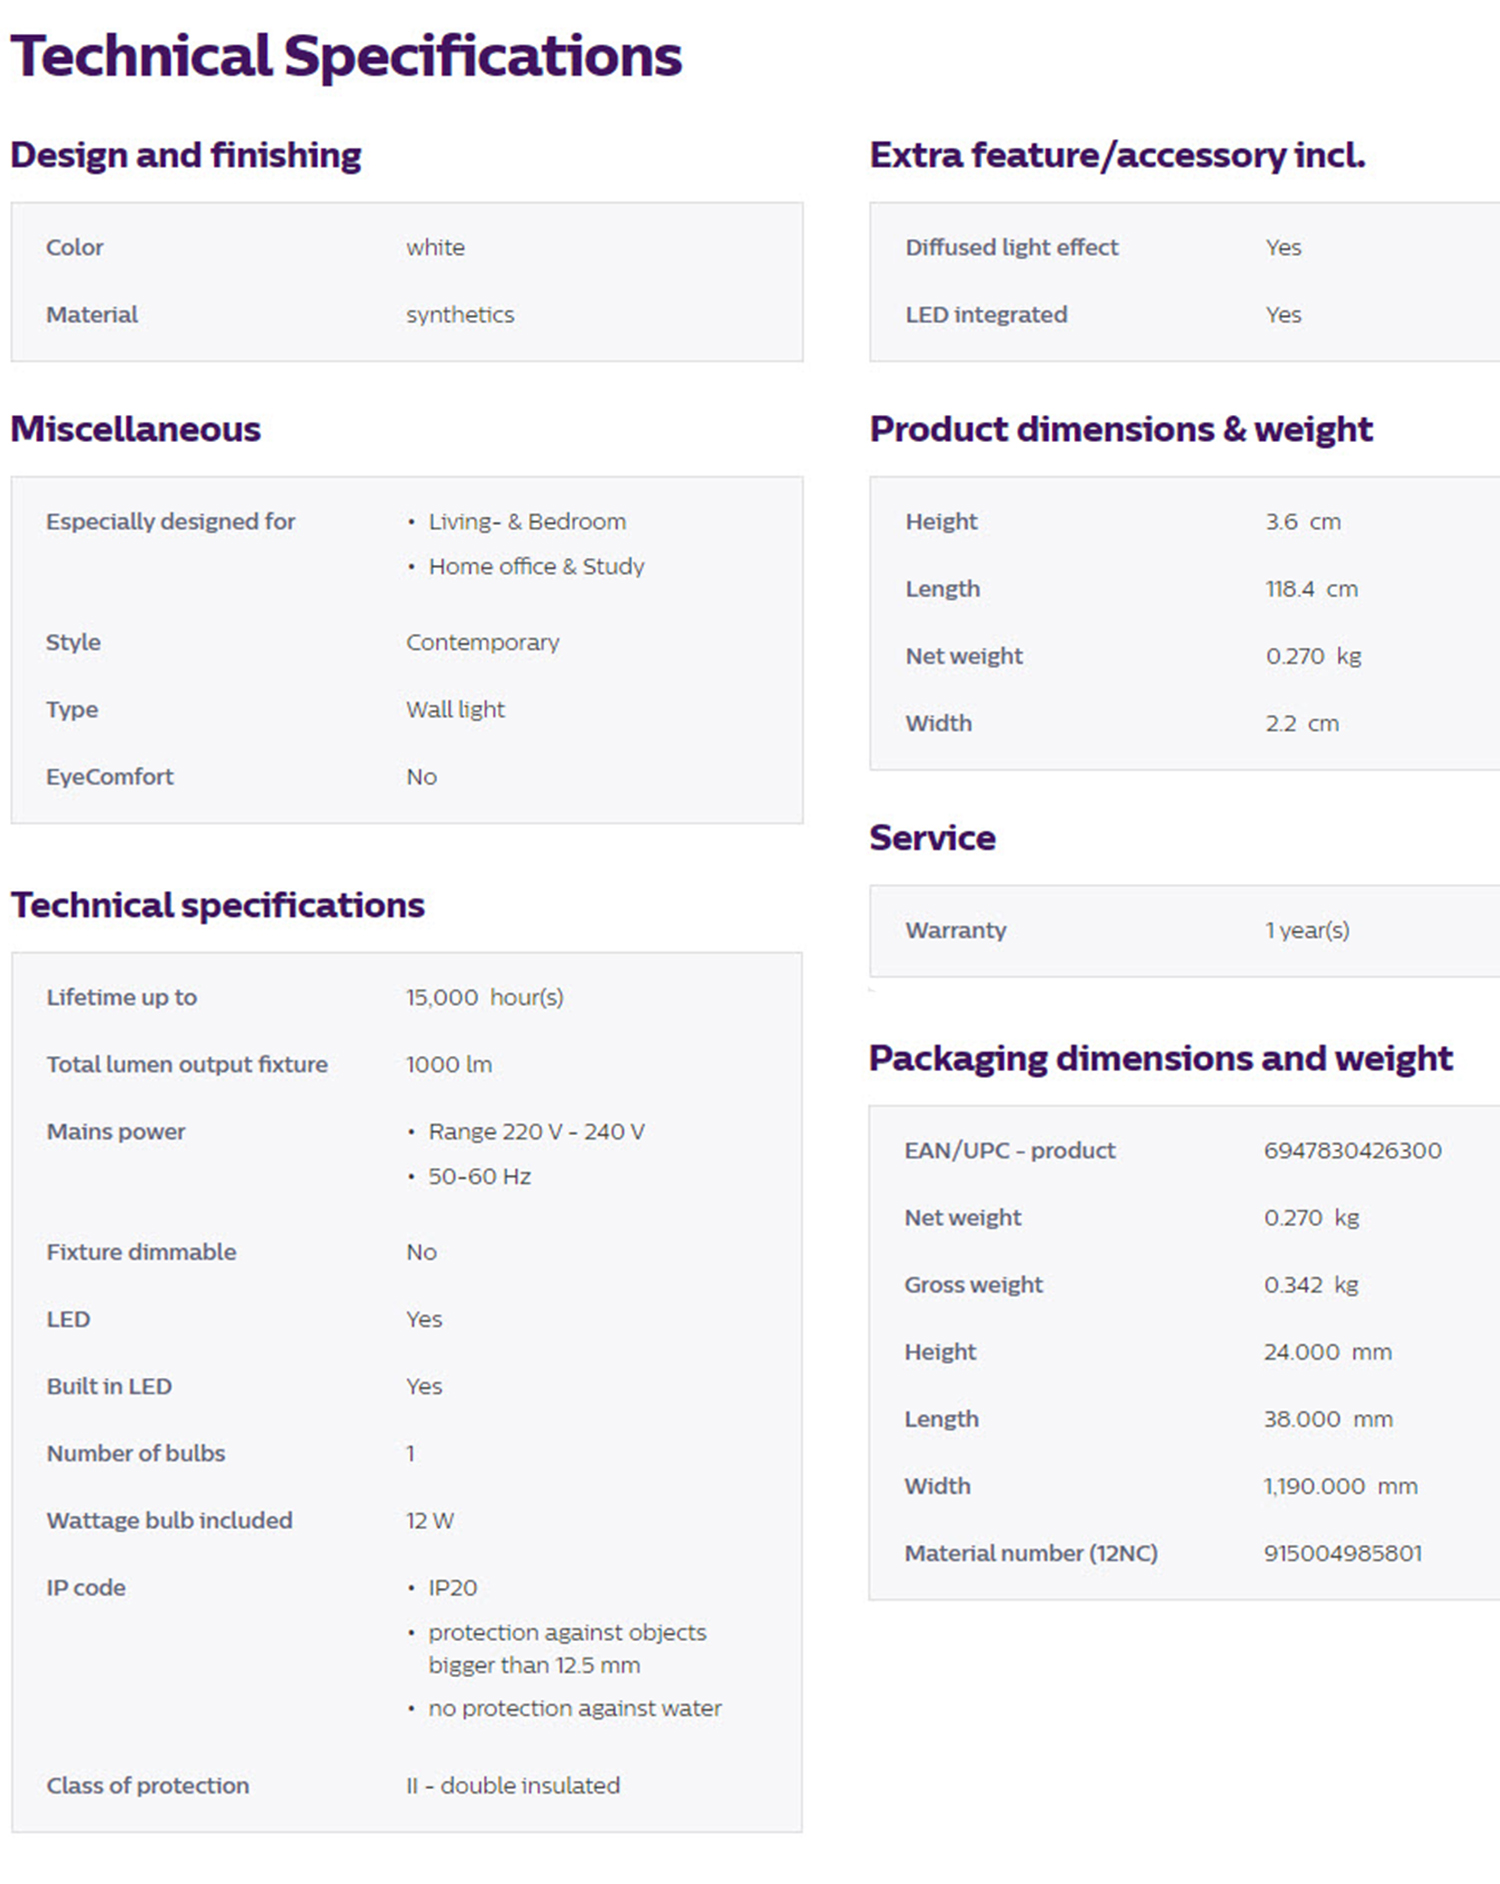The image size is (1500, 1884).
Task: Select the Miscellaneous section heading
Action: pyautogui.click(x=135, y=429)
